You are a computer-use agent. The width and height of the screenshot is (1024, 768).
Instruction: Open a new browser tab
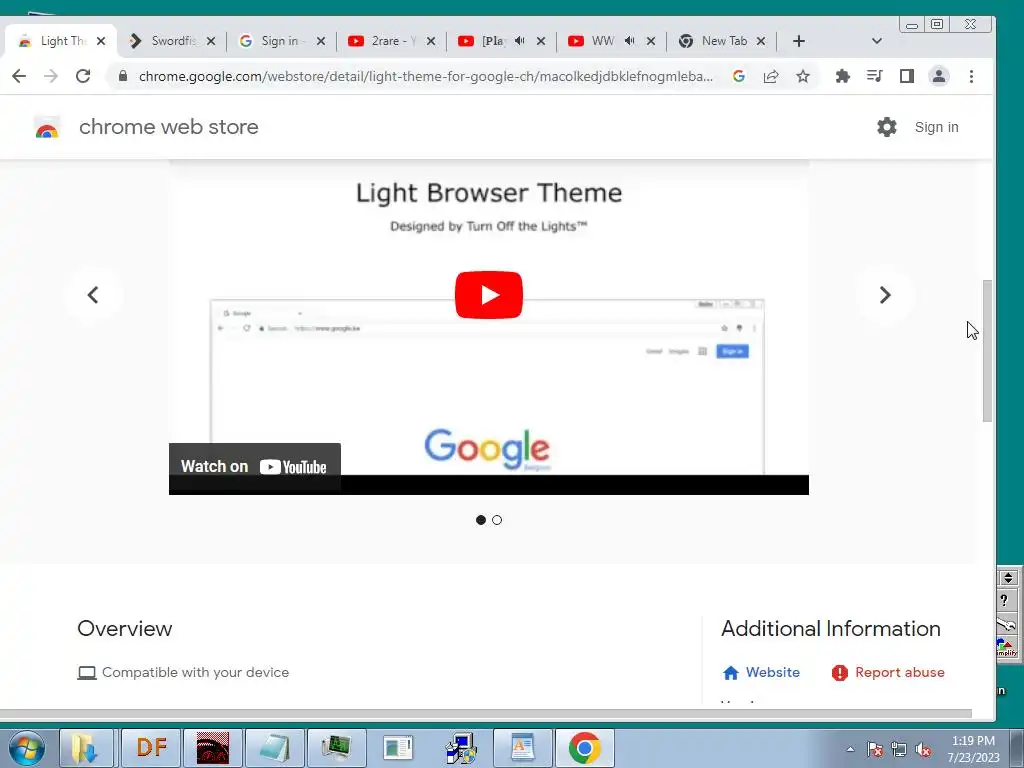(799, 41)
